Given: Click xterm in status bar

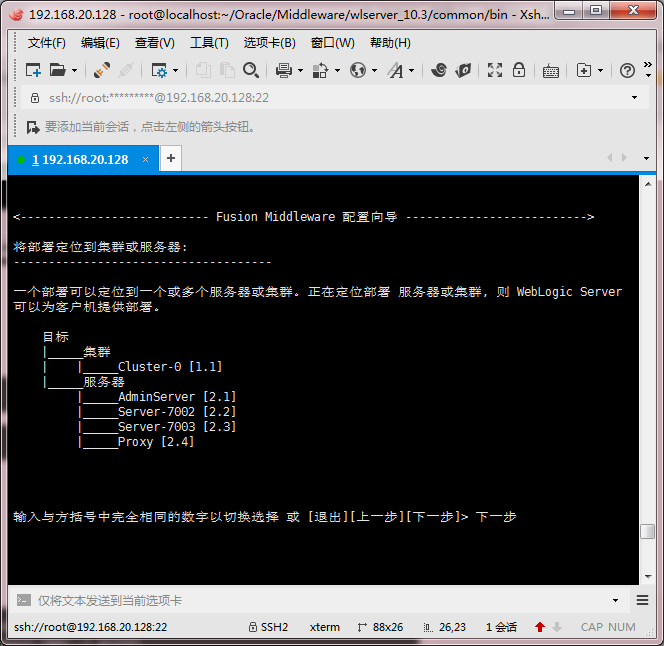Looking at the screenshot, I should click(325, 627).
